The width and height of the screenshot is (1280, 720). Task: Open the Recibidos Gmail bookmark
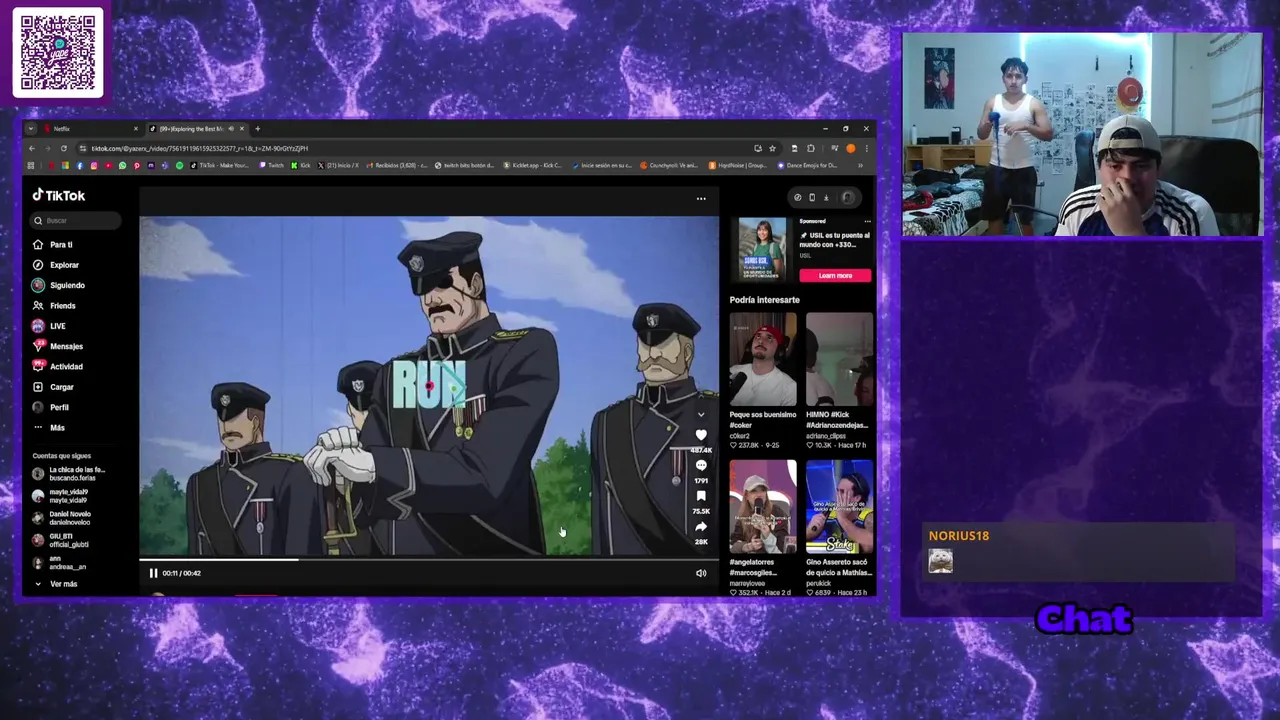click(x=396, y=165)
